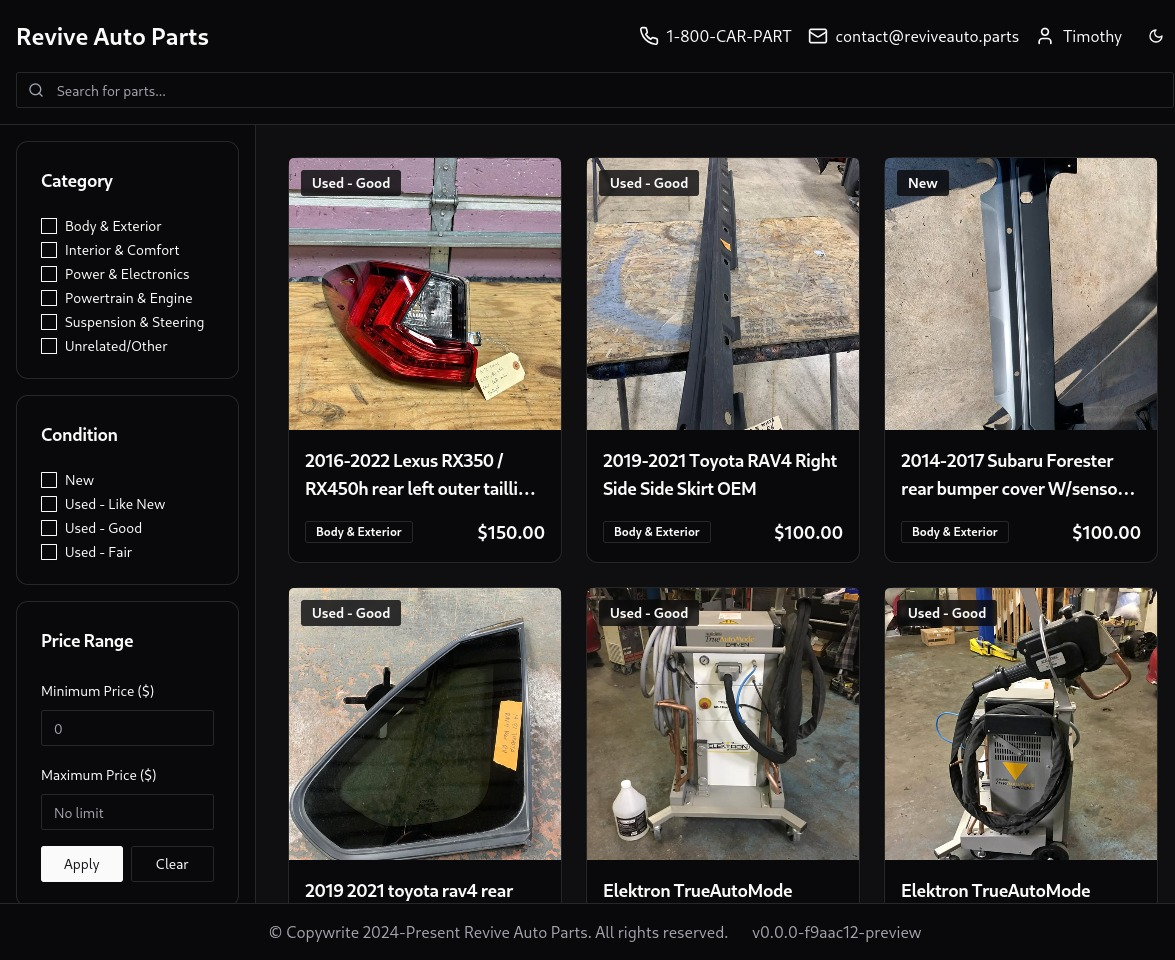This screenshot has height=960, width=1175.
Task: Tick the Used - Like New condition
Action: 49,504
